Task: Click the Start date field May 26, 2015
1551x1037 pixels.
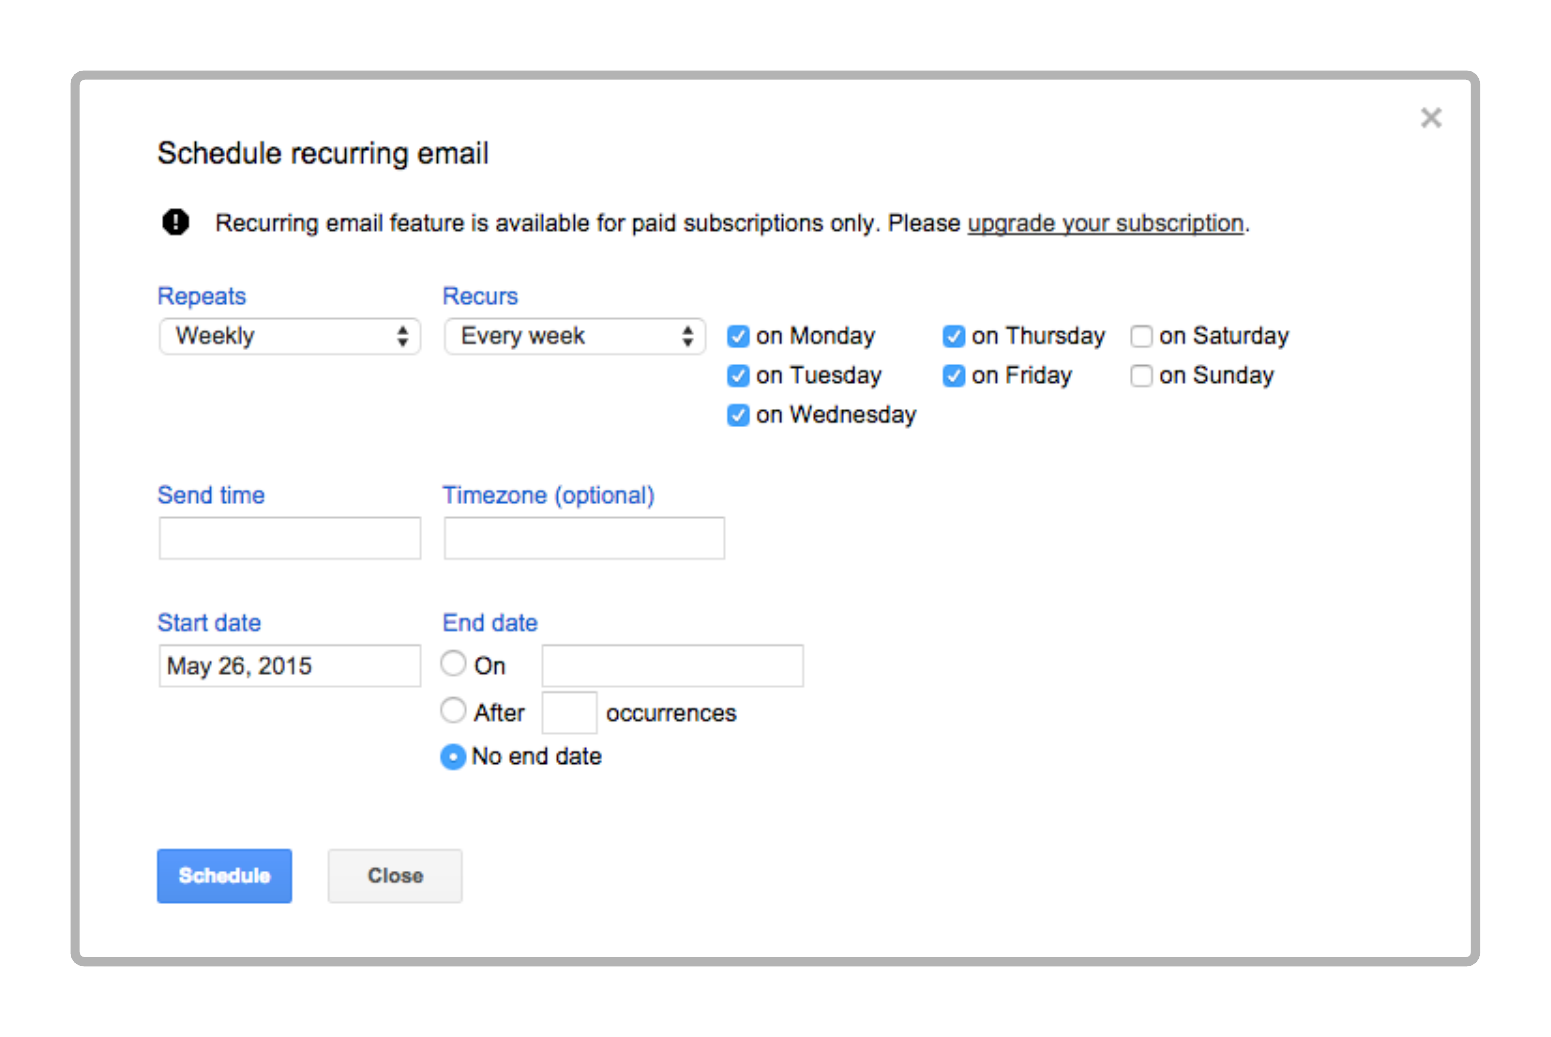Action: click(x=290, y=666)
